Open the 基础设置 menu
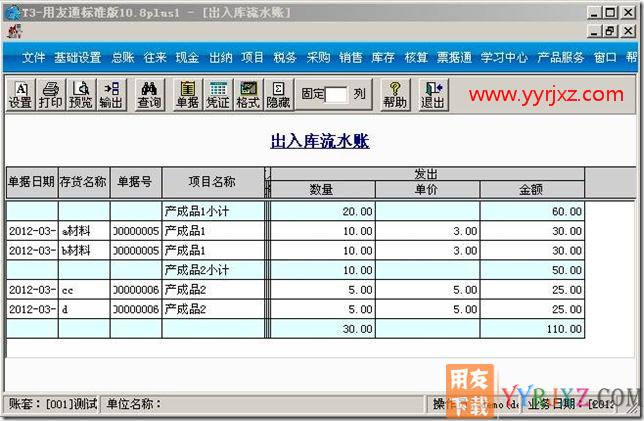The image size is (644, 421). click(x=78, y=58)
